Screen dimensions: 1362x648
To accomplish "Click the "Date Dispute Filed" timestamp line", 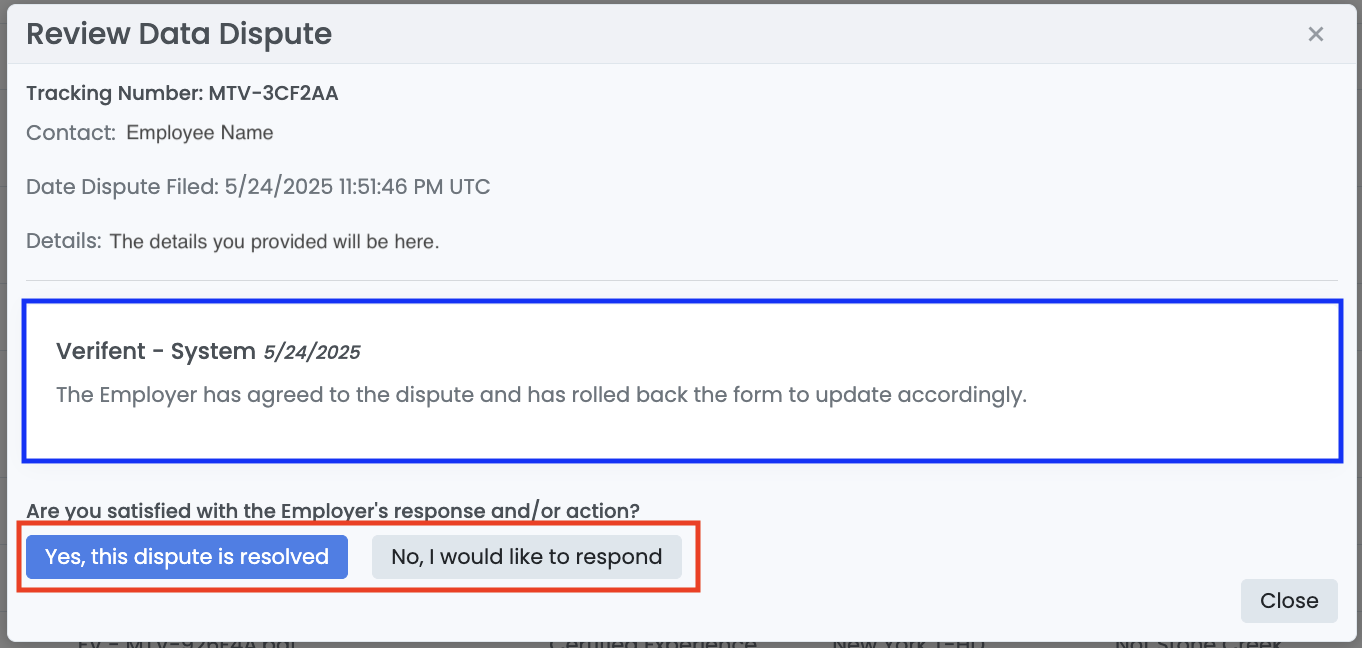I will [258, 187].
